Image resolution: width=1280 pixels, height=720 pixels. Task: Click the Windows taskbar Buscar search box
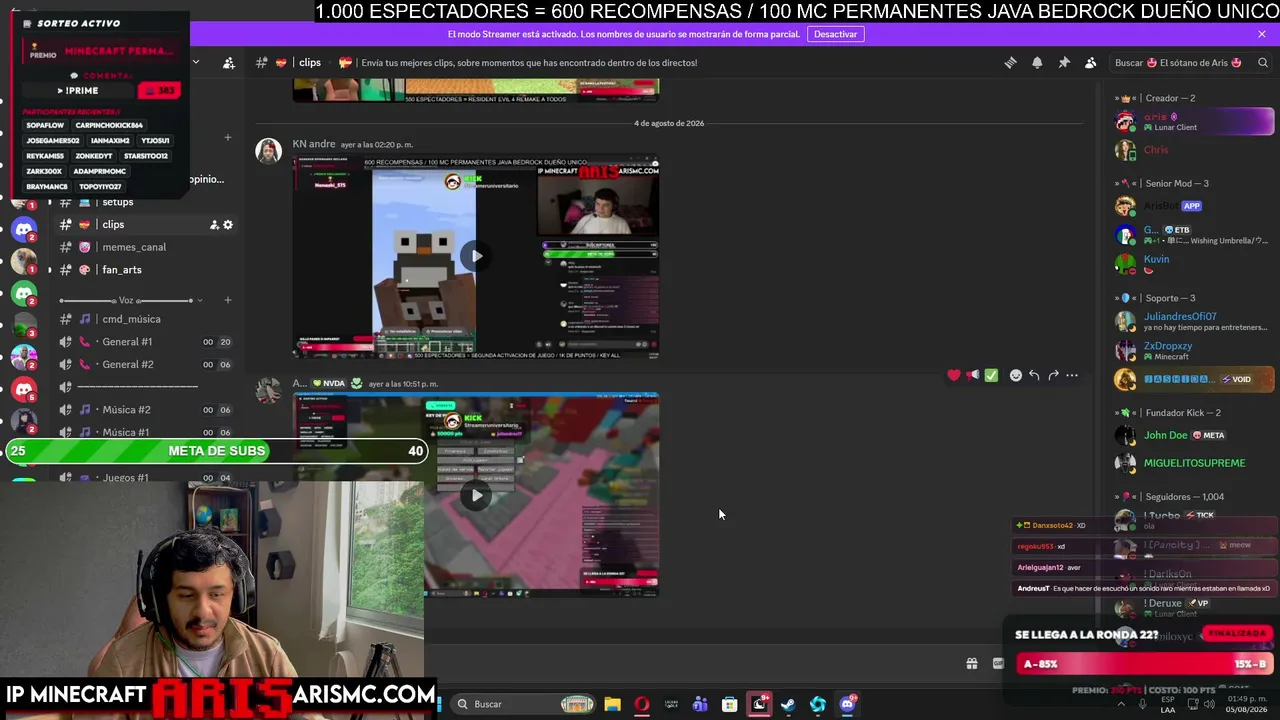point(524,704)
